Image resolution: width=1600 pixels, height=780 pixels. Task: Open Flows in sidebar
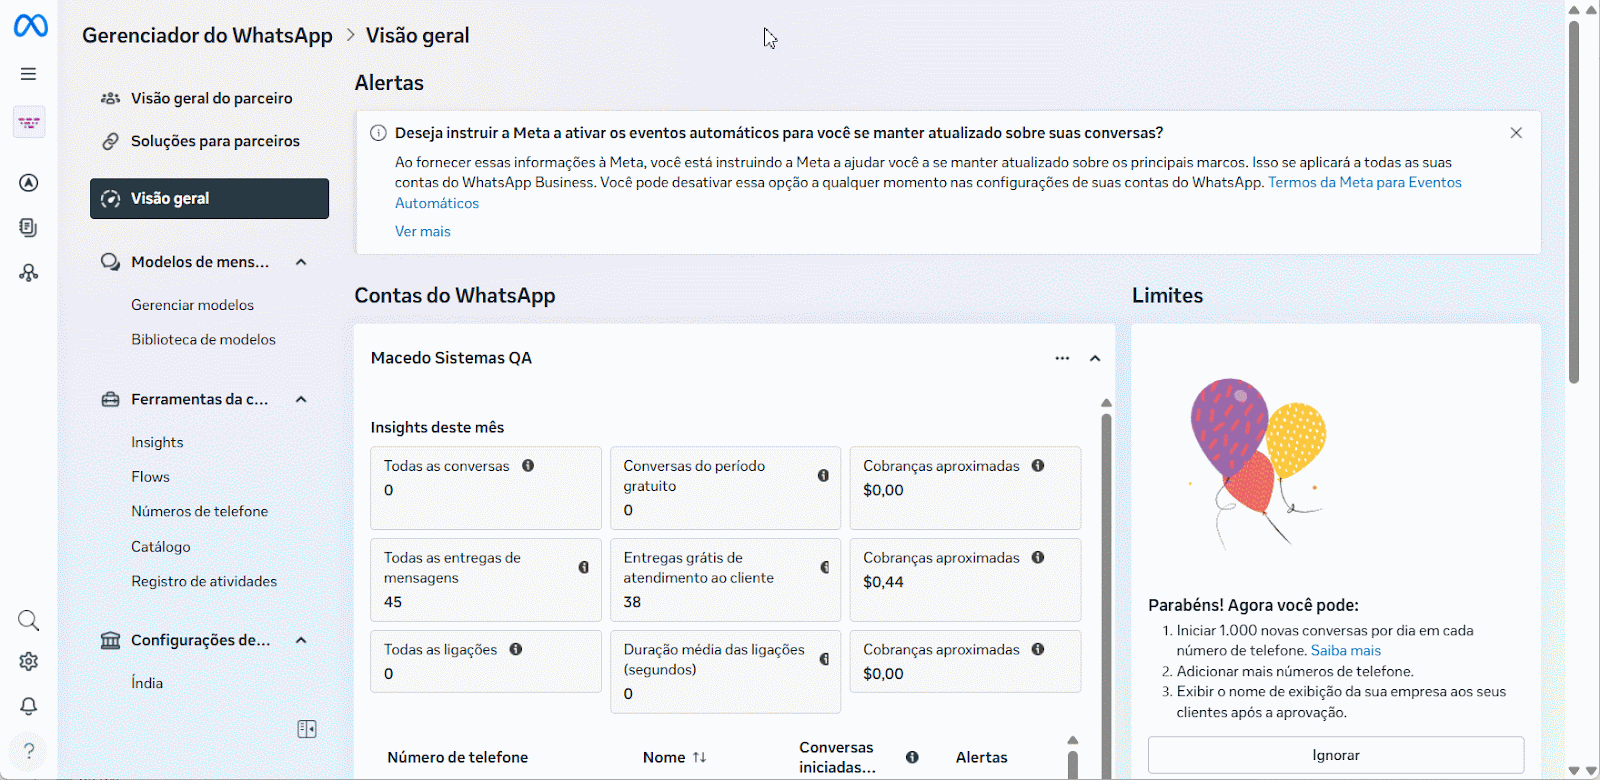tap(150, 477)
